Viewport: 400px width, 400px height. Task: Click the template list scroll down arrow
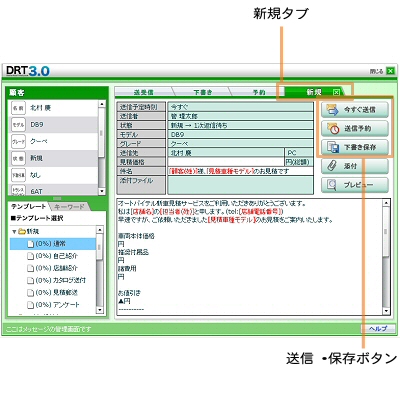point(100,310)
